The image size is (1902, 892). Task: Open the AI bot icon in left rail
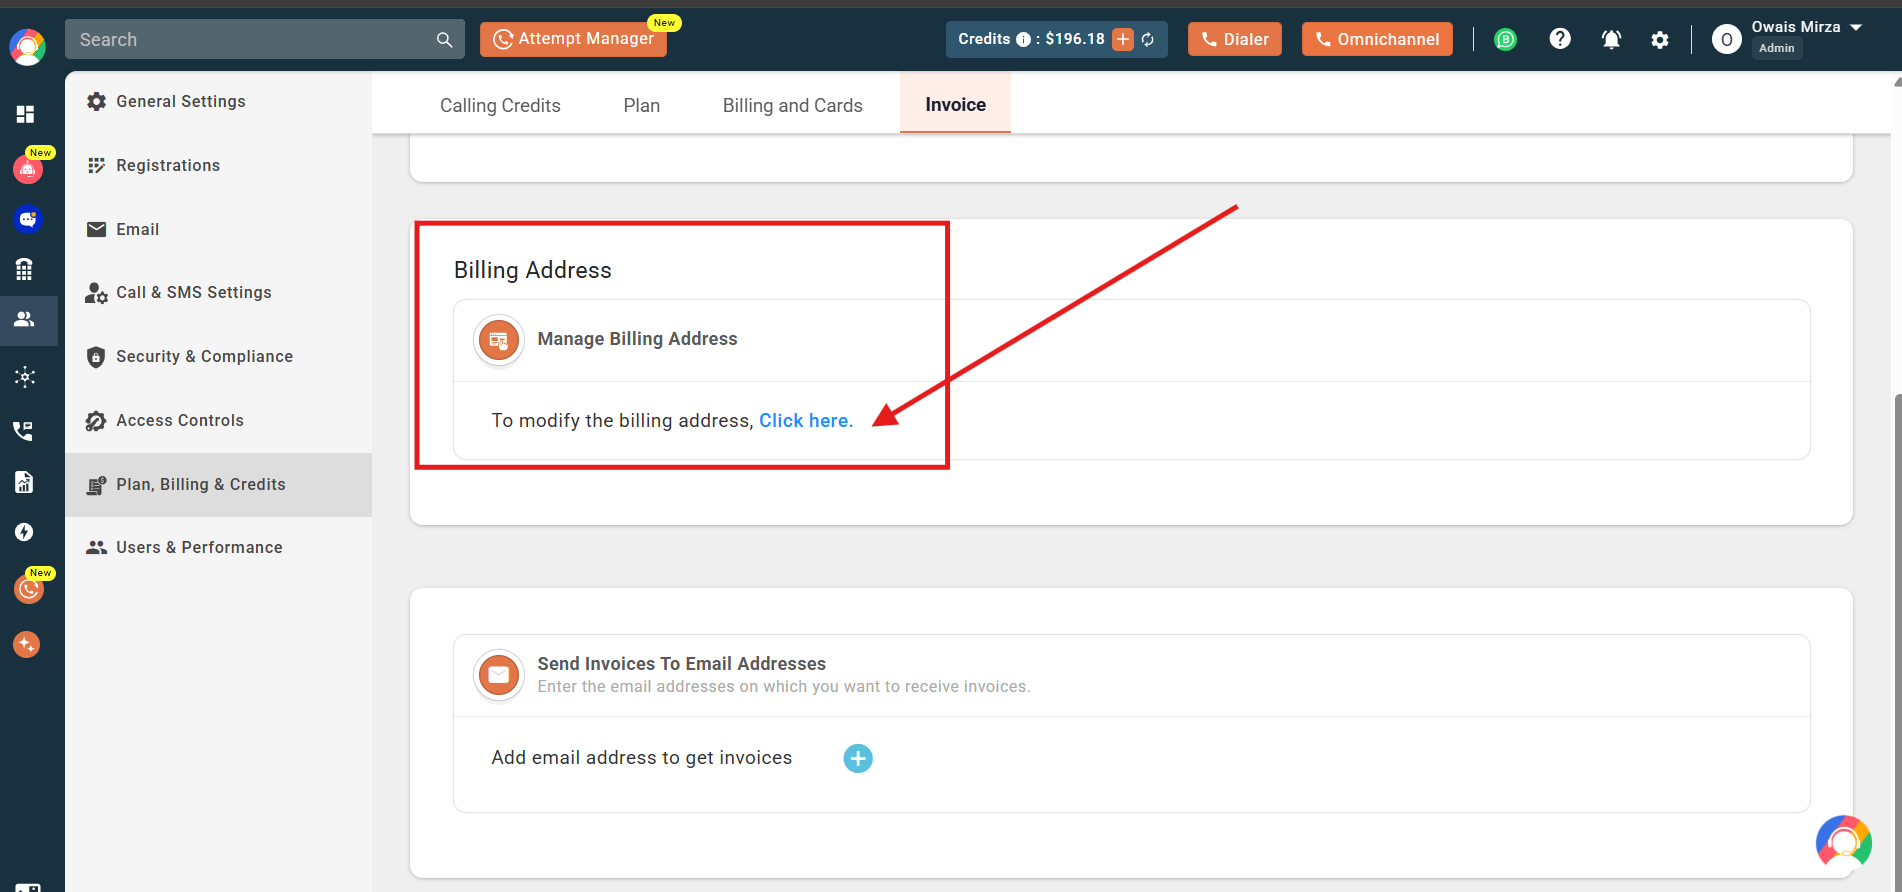point(28,170)
